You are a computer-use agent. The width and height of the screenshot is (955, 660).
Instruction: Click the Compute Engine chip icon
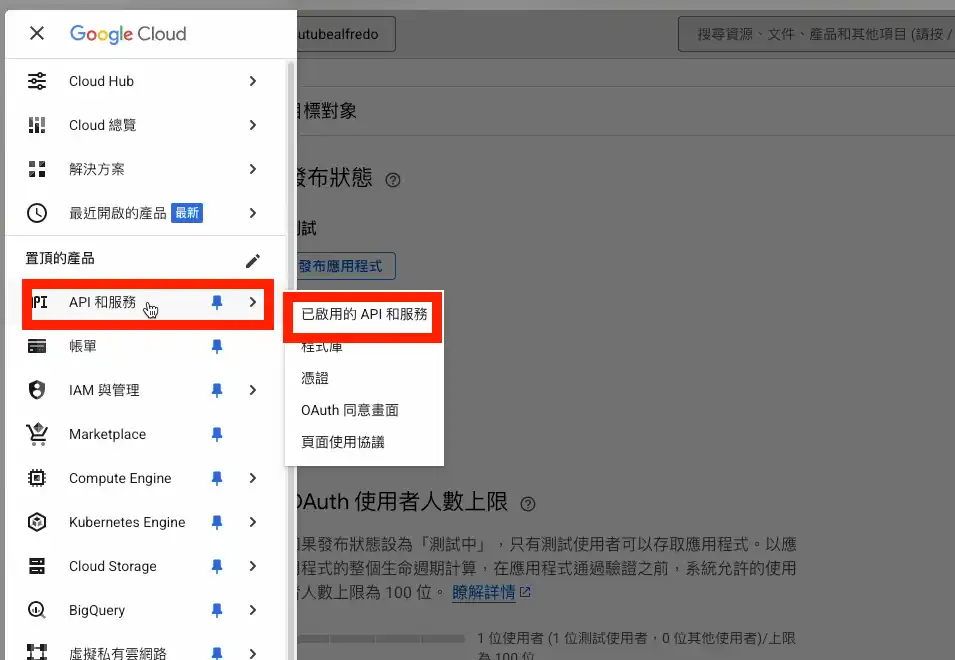pos(37,478)
